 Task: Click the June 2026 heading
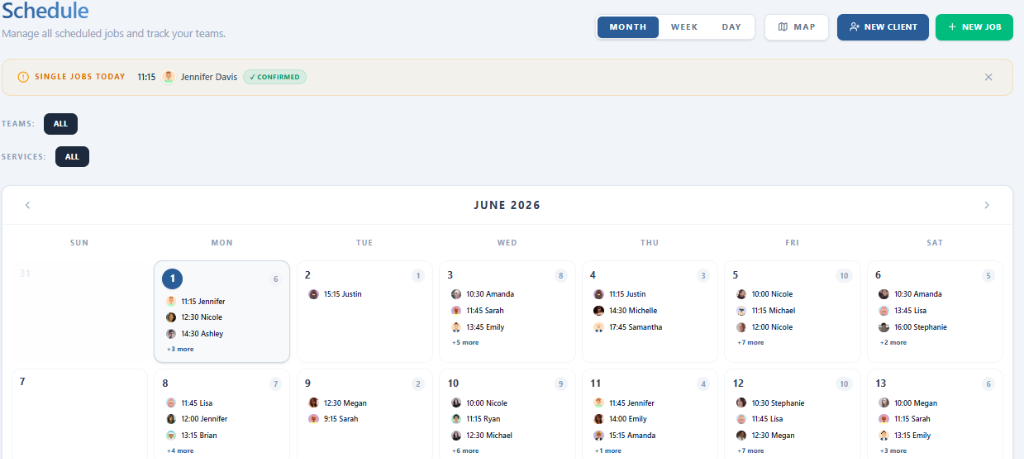pyautogui.click(x=507, y=205)
